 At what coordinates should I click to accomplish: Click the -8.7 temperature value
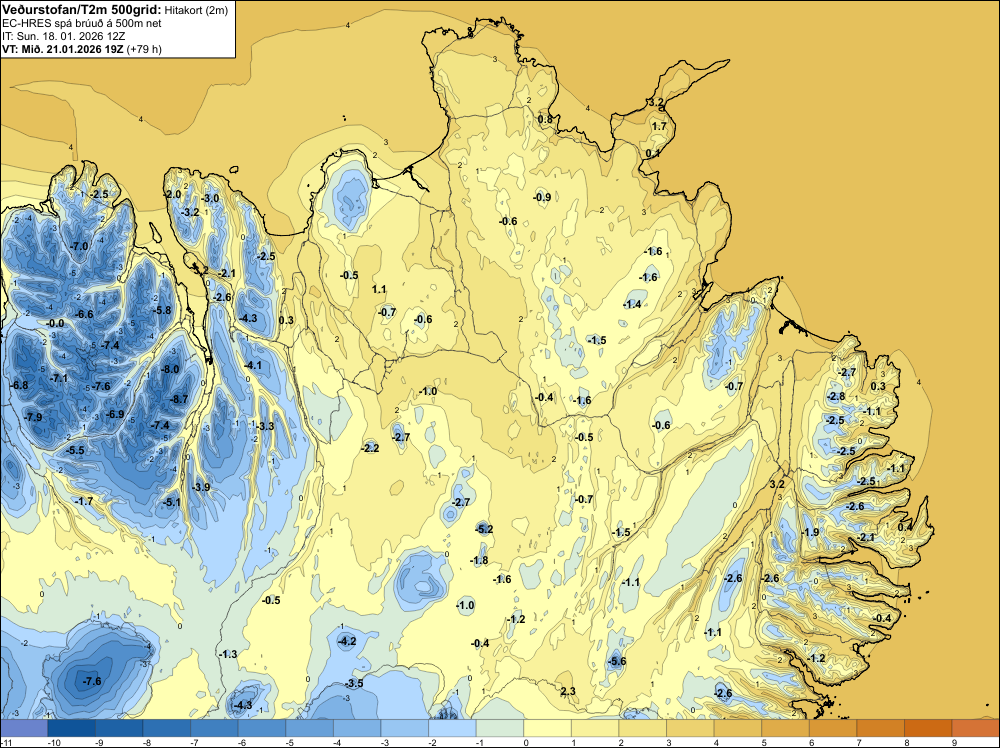pyautogui.click(x=179, y=399)
